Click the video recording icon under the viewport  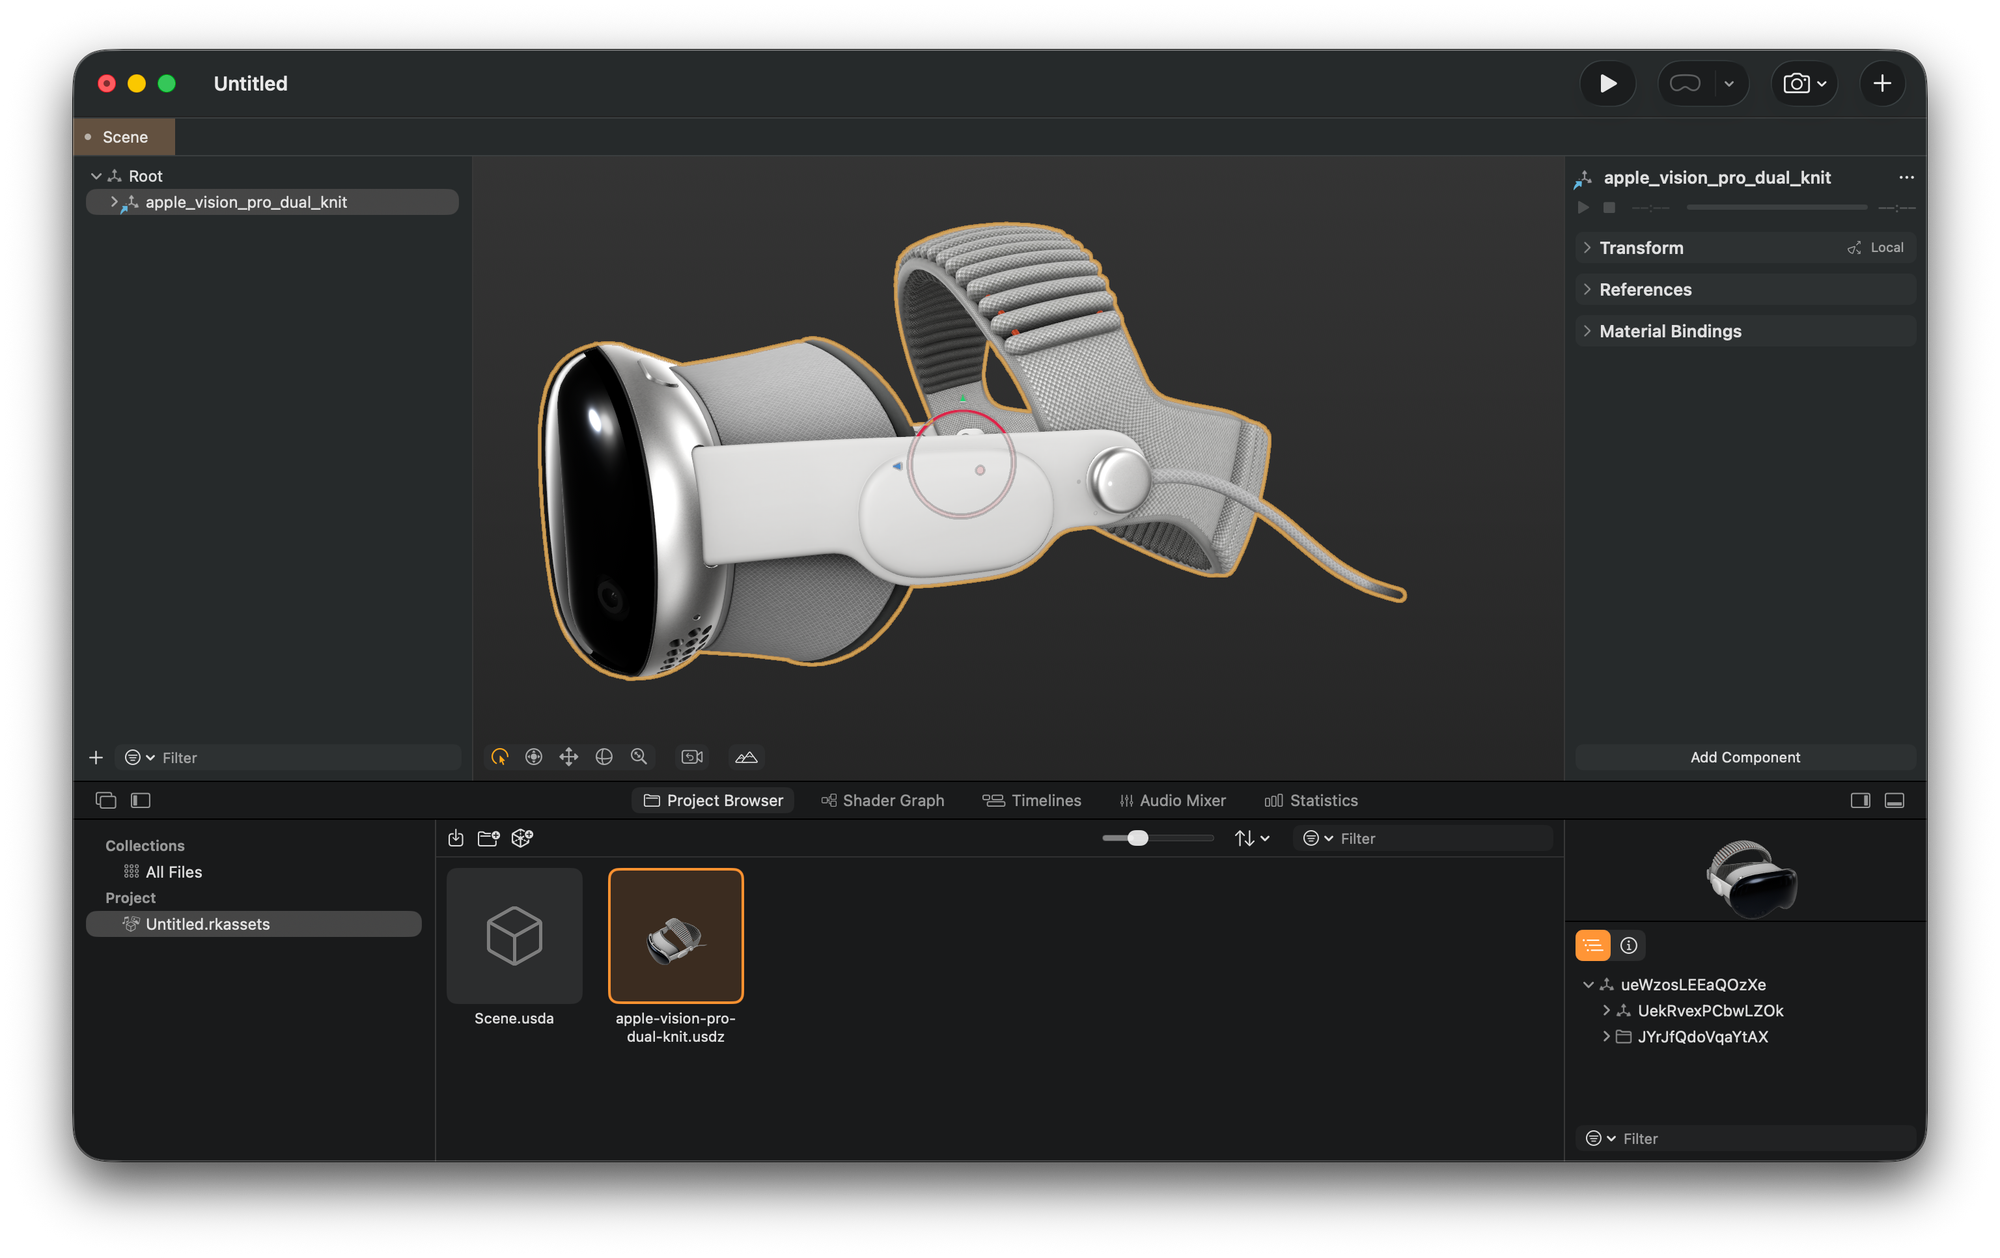(x=692, y=757)
